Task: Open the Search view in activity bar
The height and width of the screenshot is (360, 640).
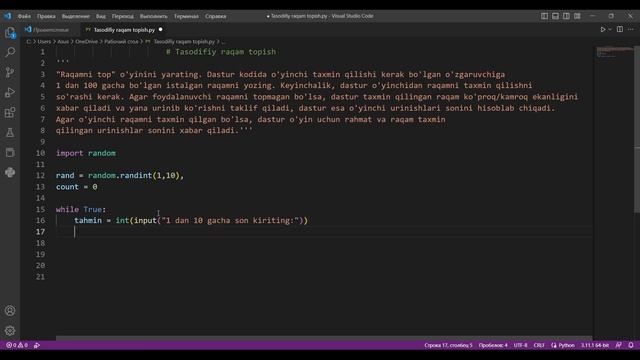Action: pyautogui.click(x=10, y=52)
